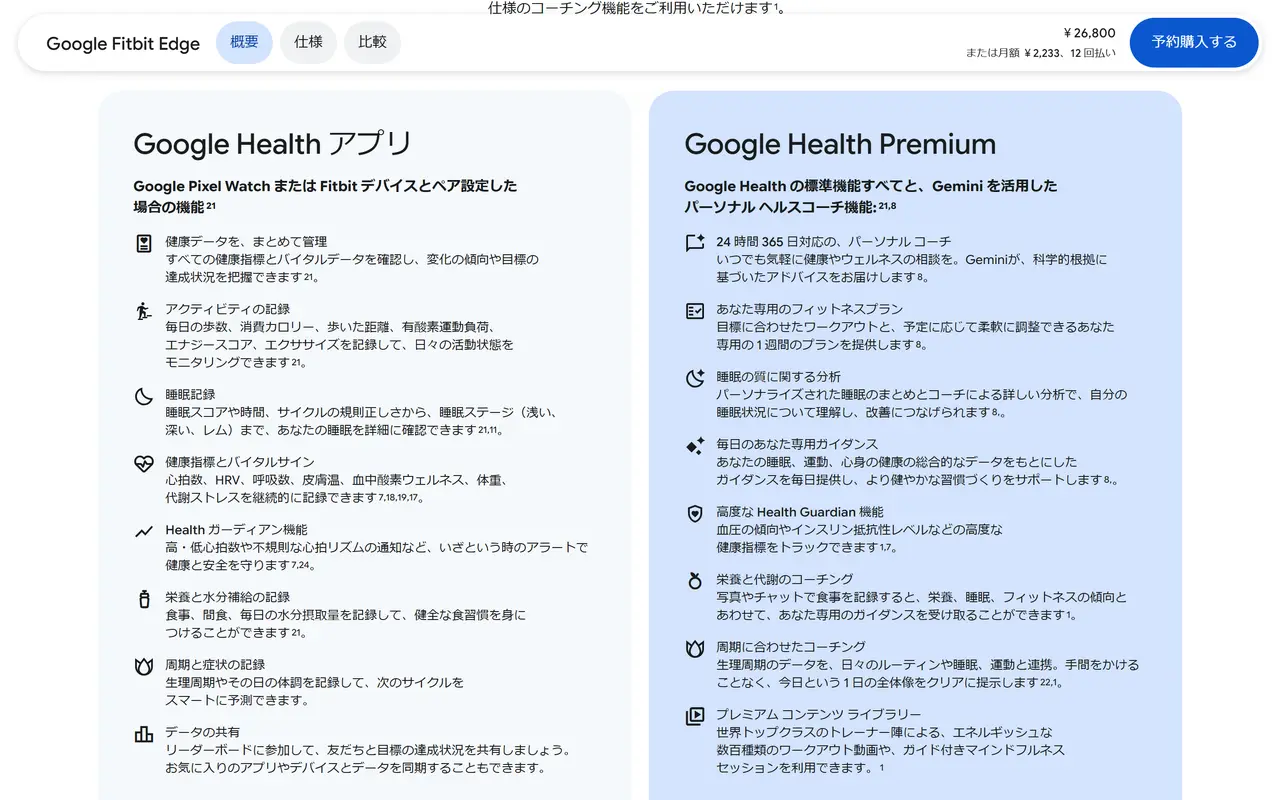
Task: Click the activity walking figure icon
Action: tap(144, 311)
